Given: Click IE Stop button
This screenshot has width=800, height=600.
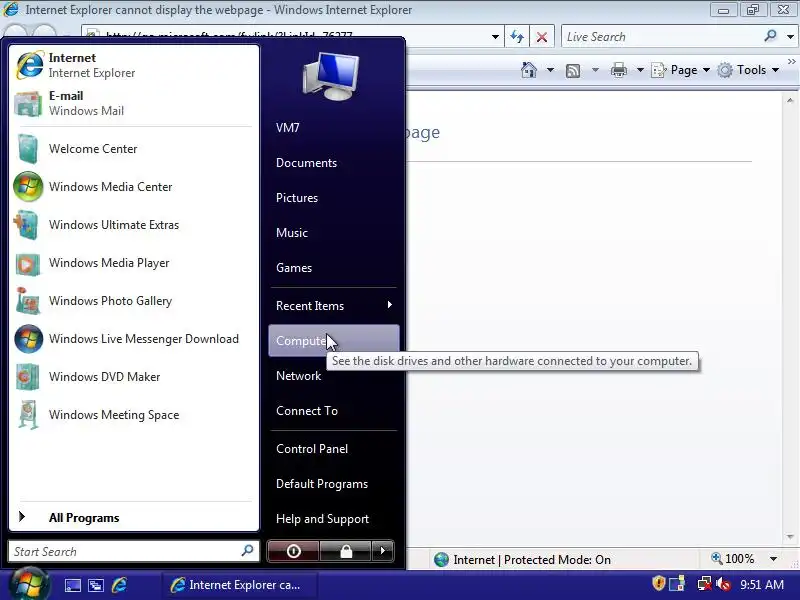Looking at the screenshot, I should pyautogui.click(x=542, y=37).
